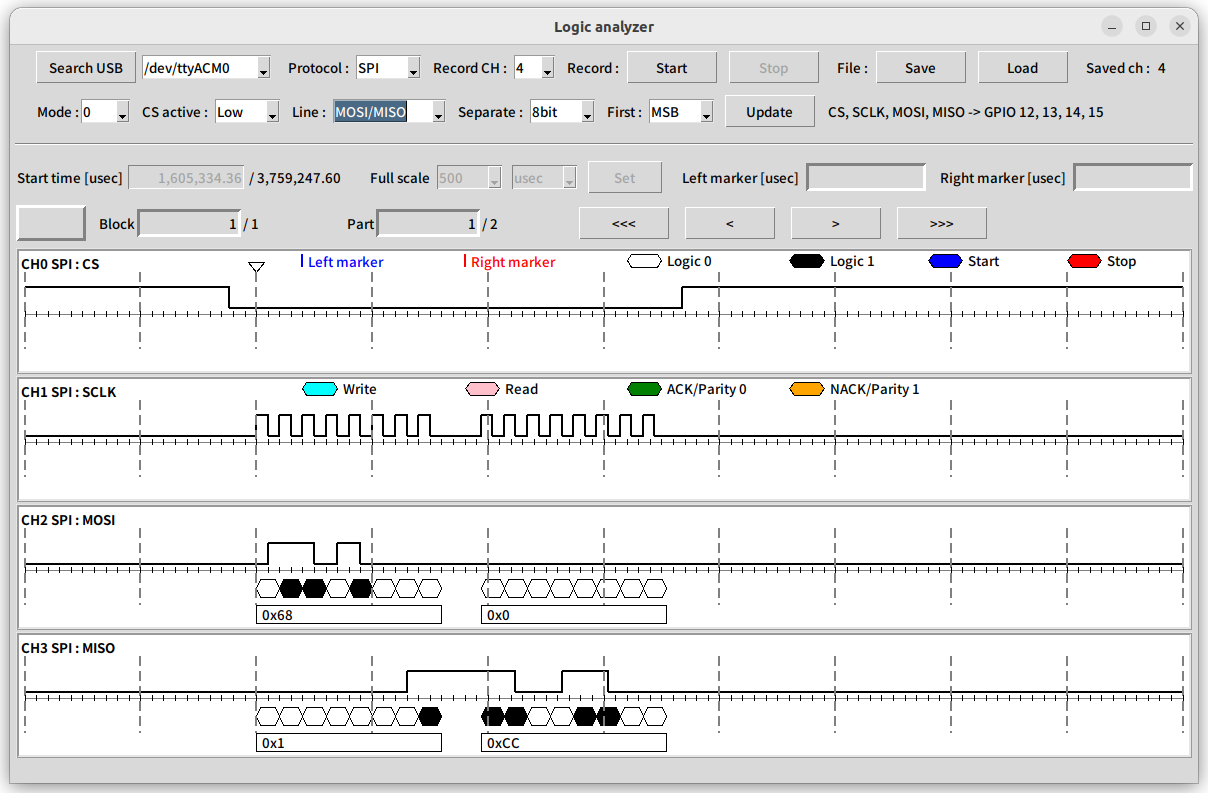1208x793 pixels.
Task: Click the cyan Write legend marker
Action: coord(318,389)
